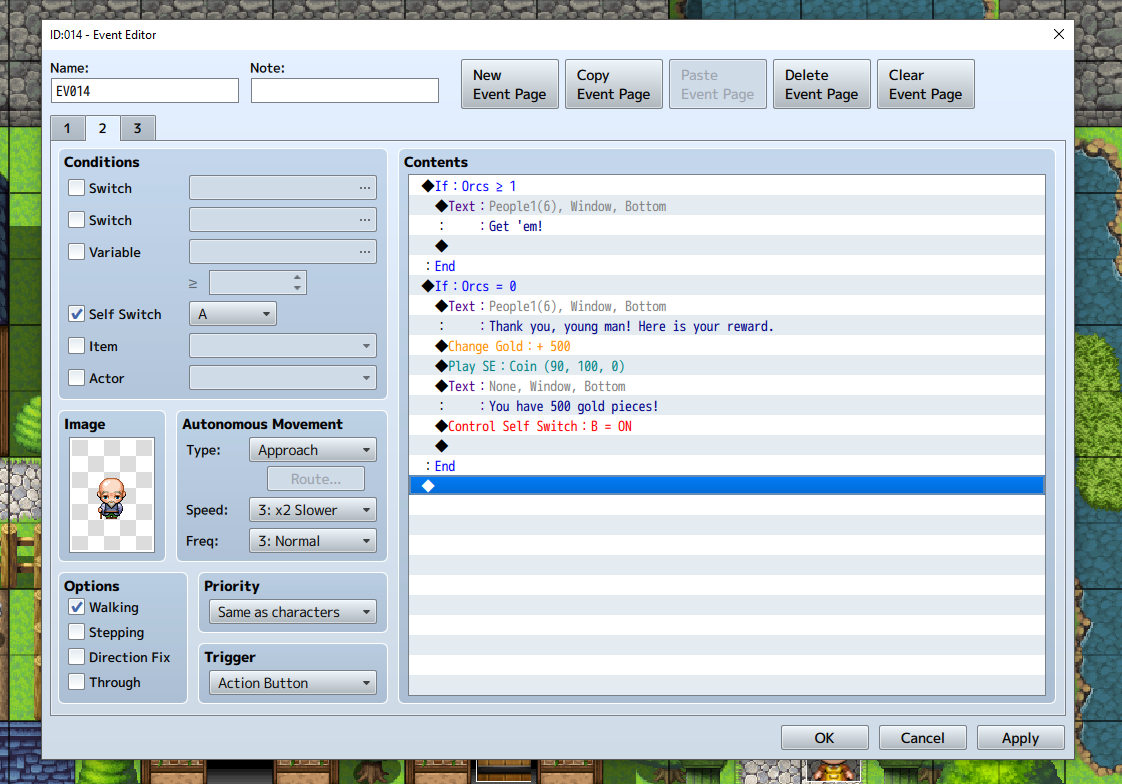Select the Change Gold + 500 command
The image size is (1122, 784).
coord(510,346)
